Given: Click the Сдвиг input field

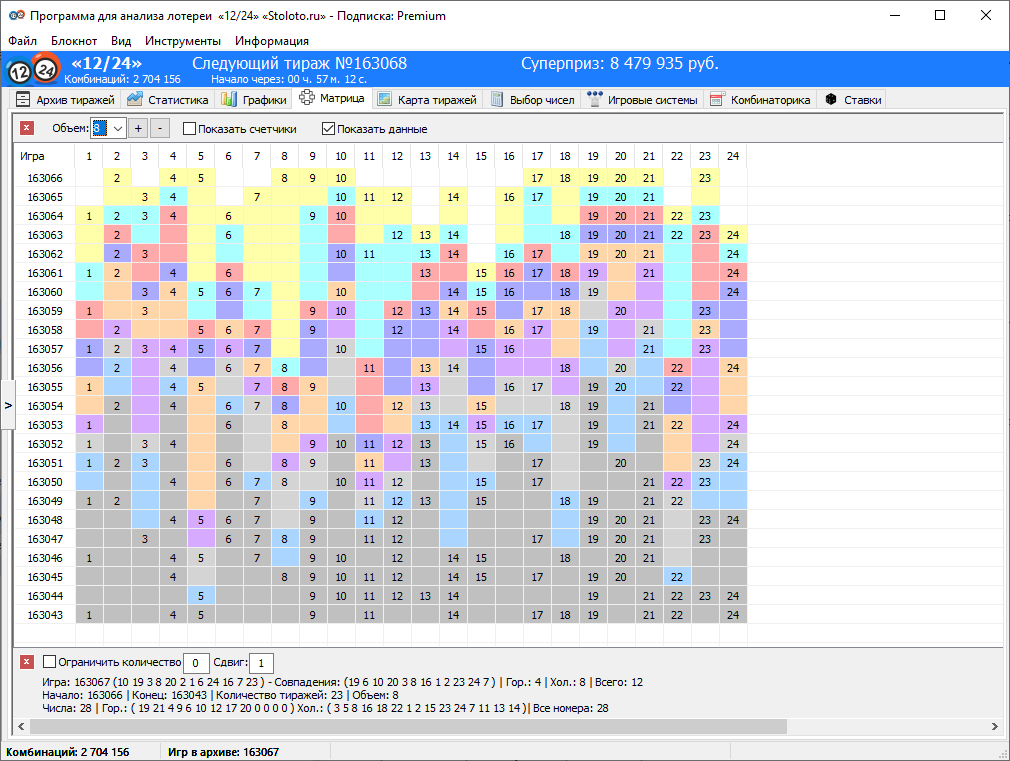Looking at the screenshot, I should [x=261, y=663].
